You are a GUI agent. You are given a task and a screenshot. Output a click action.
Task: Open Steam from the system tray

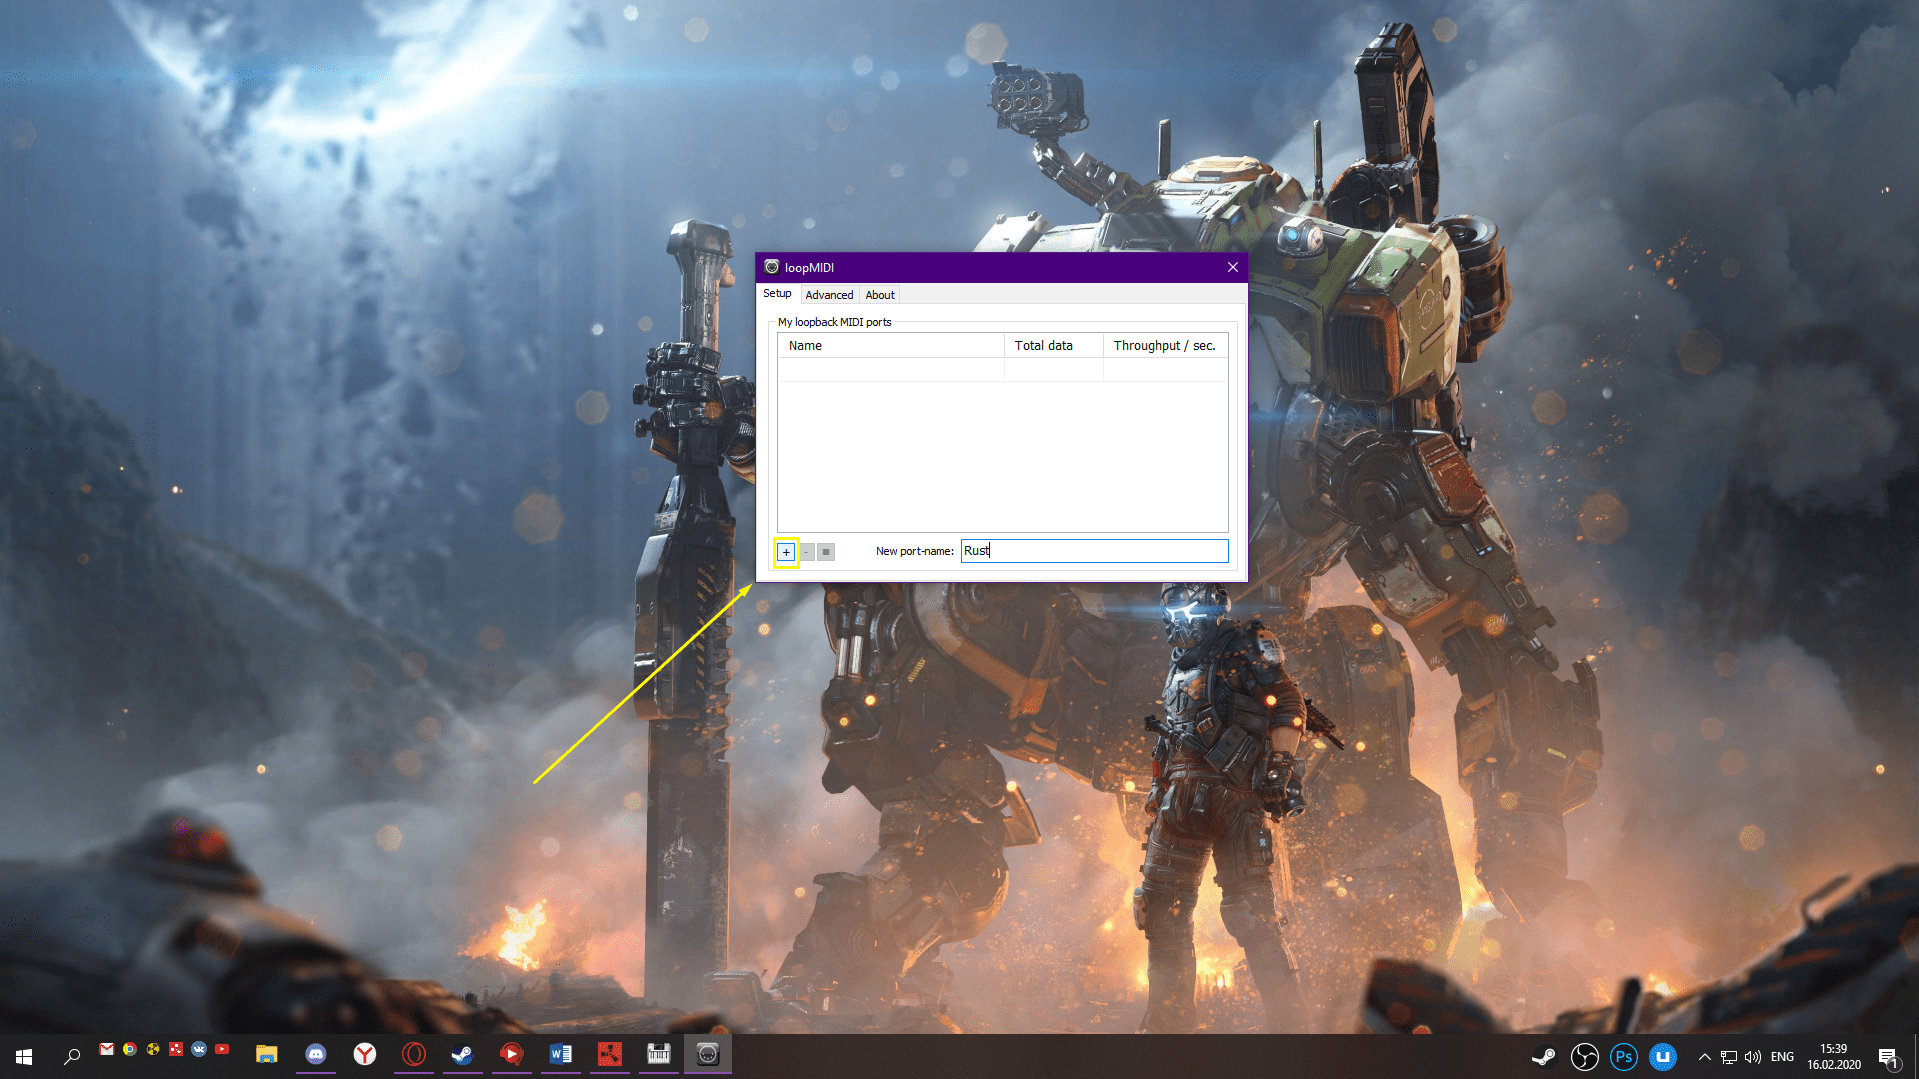pyautogui.click(x=1544, y=1056)
